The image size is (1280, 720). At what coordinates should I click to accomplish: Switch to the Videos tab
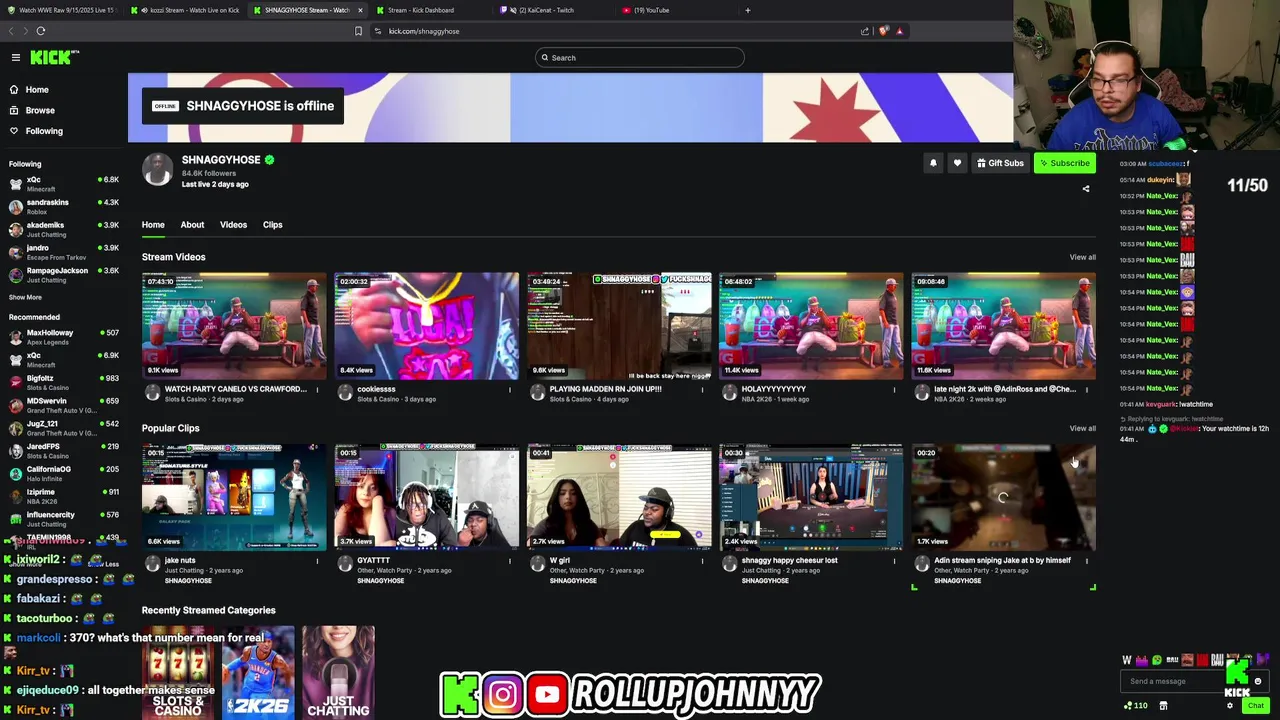[233, 225]
